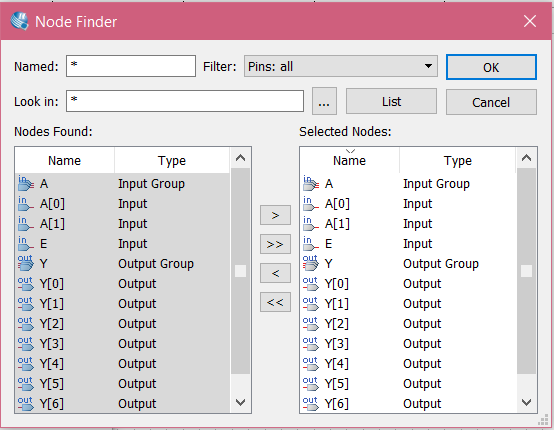The height and width of the screenshot is (430, 554).
Task: Click output group icon for Y in Nodes Found
Action: (26, 263)
